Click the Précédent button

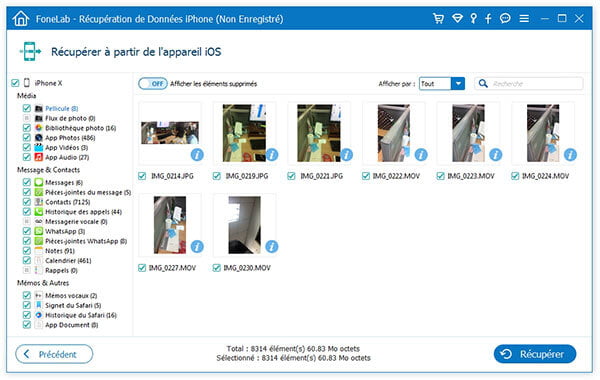tap(54, 354)
